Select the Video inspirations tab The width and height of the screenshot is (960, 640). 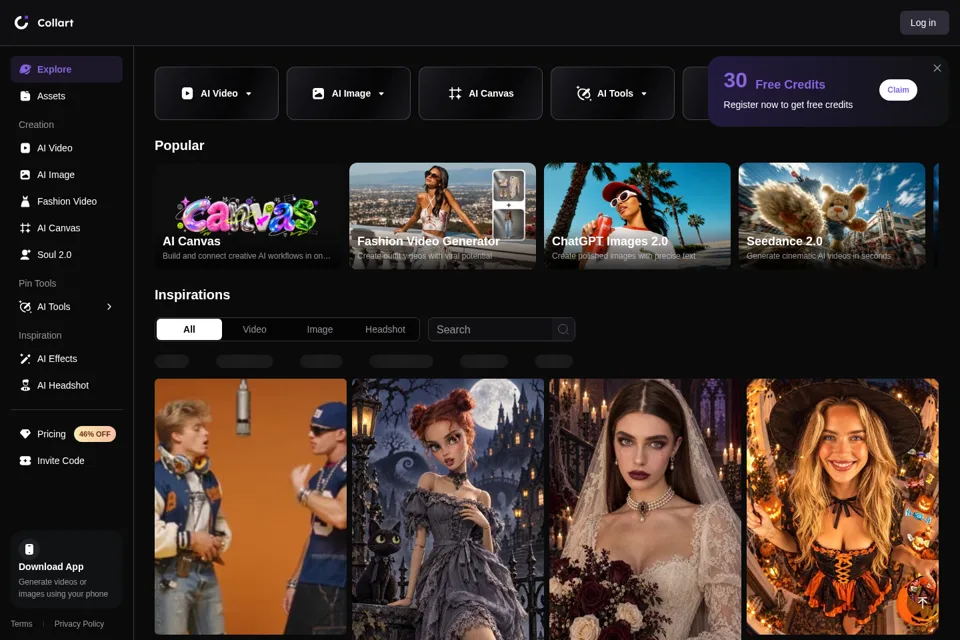tap(254, 329)
